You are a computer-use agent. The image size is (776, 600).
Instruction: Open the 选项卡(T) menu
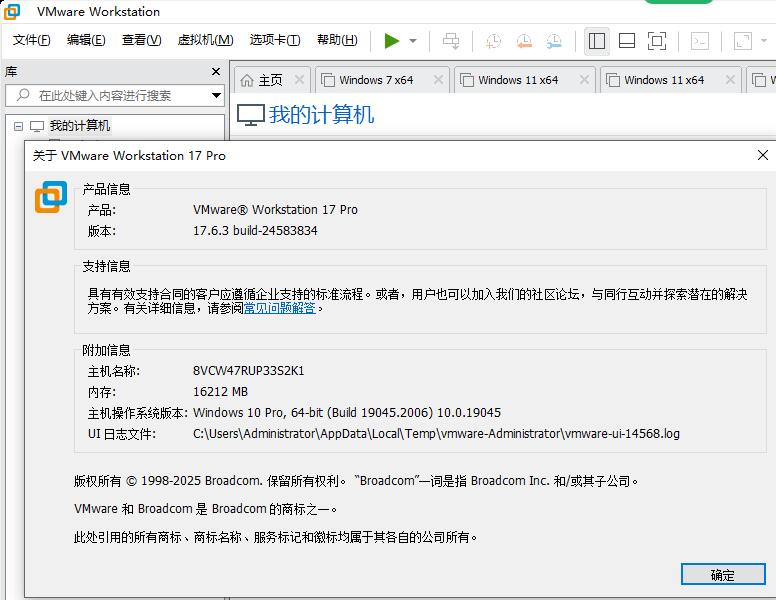(x=275, y=40)
